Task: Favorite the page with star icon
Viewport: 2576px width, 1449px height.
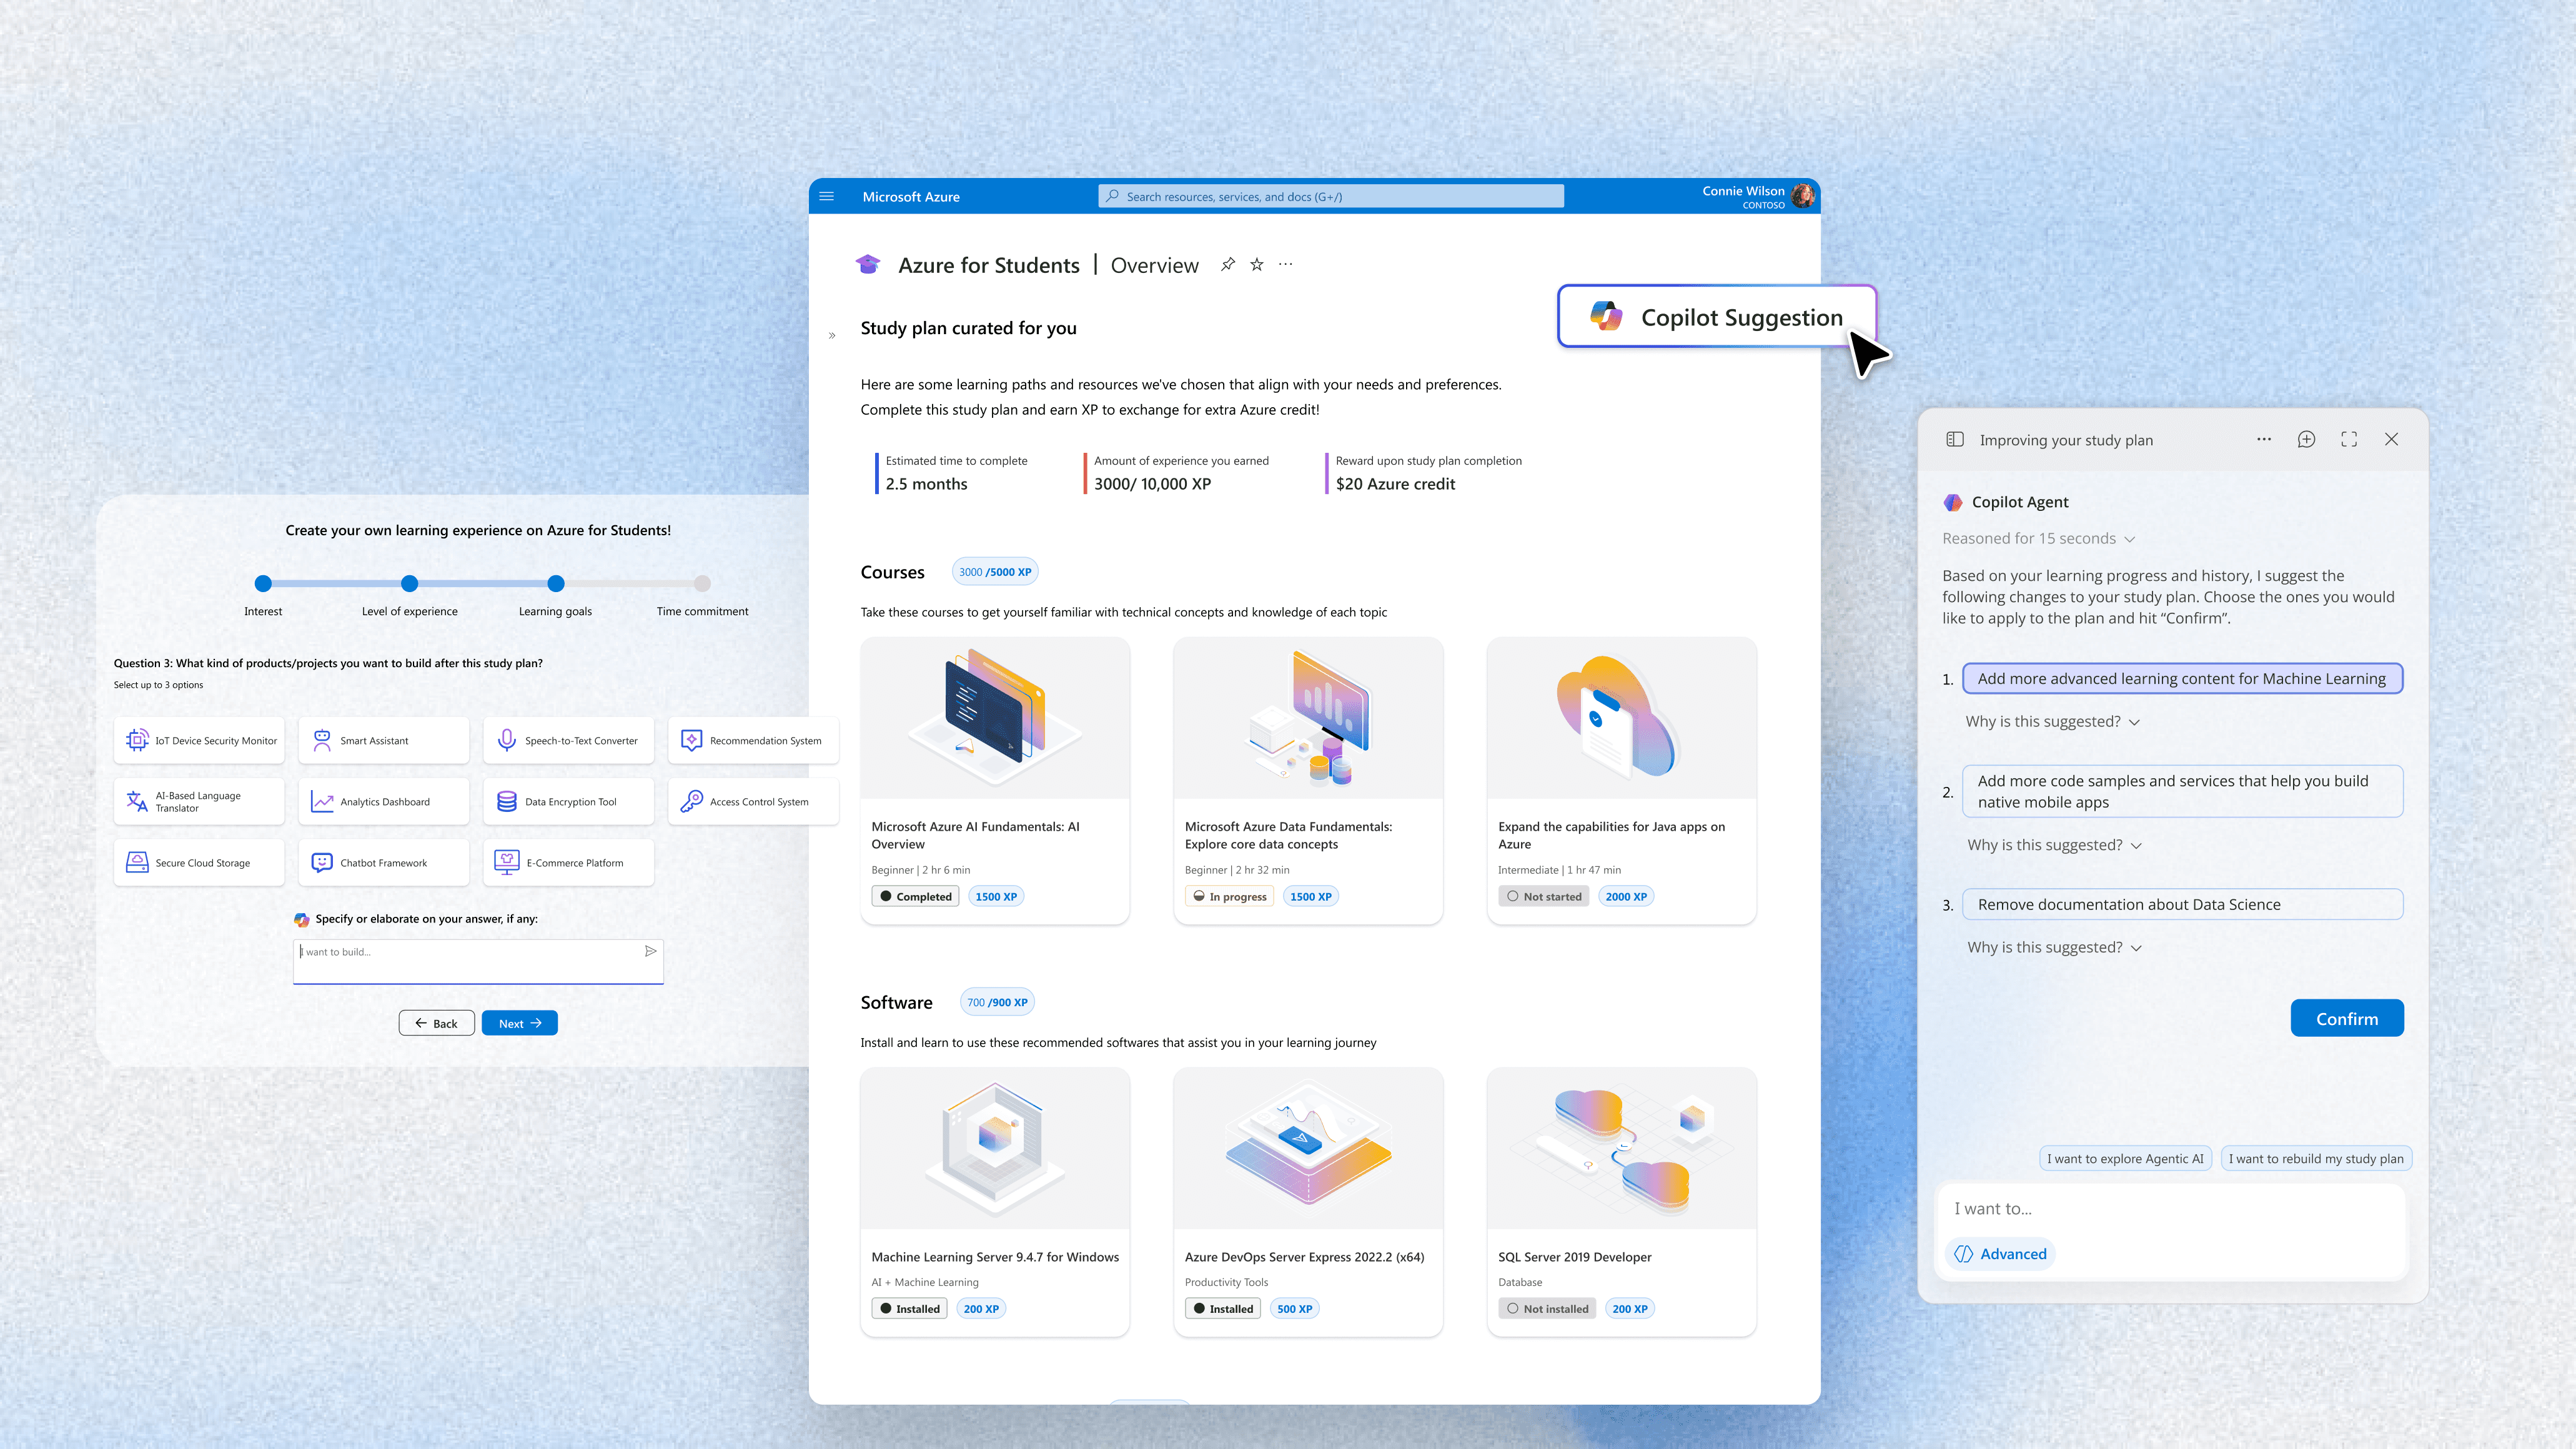Action: coord(1257,264)
